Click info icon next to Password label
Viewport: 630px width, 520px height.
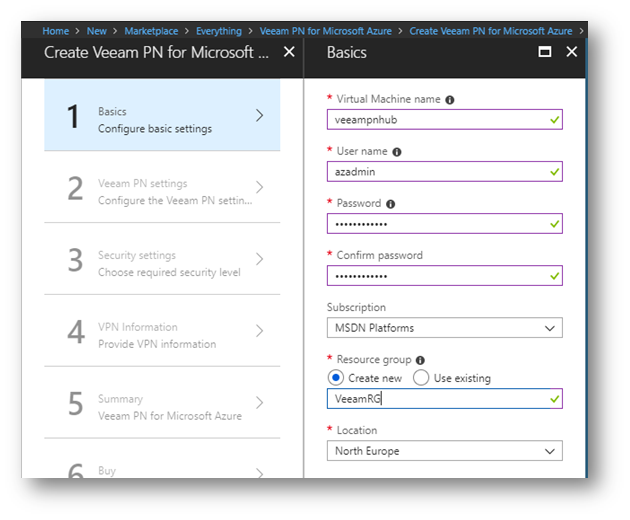(x=391, y=204)
